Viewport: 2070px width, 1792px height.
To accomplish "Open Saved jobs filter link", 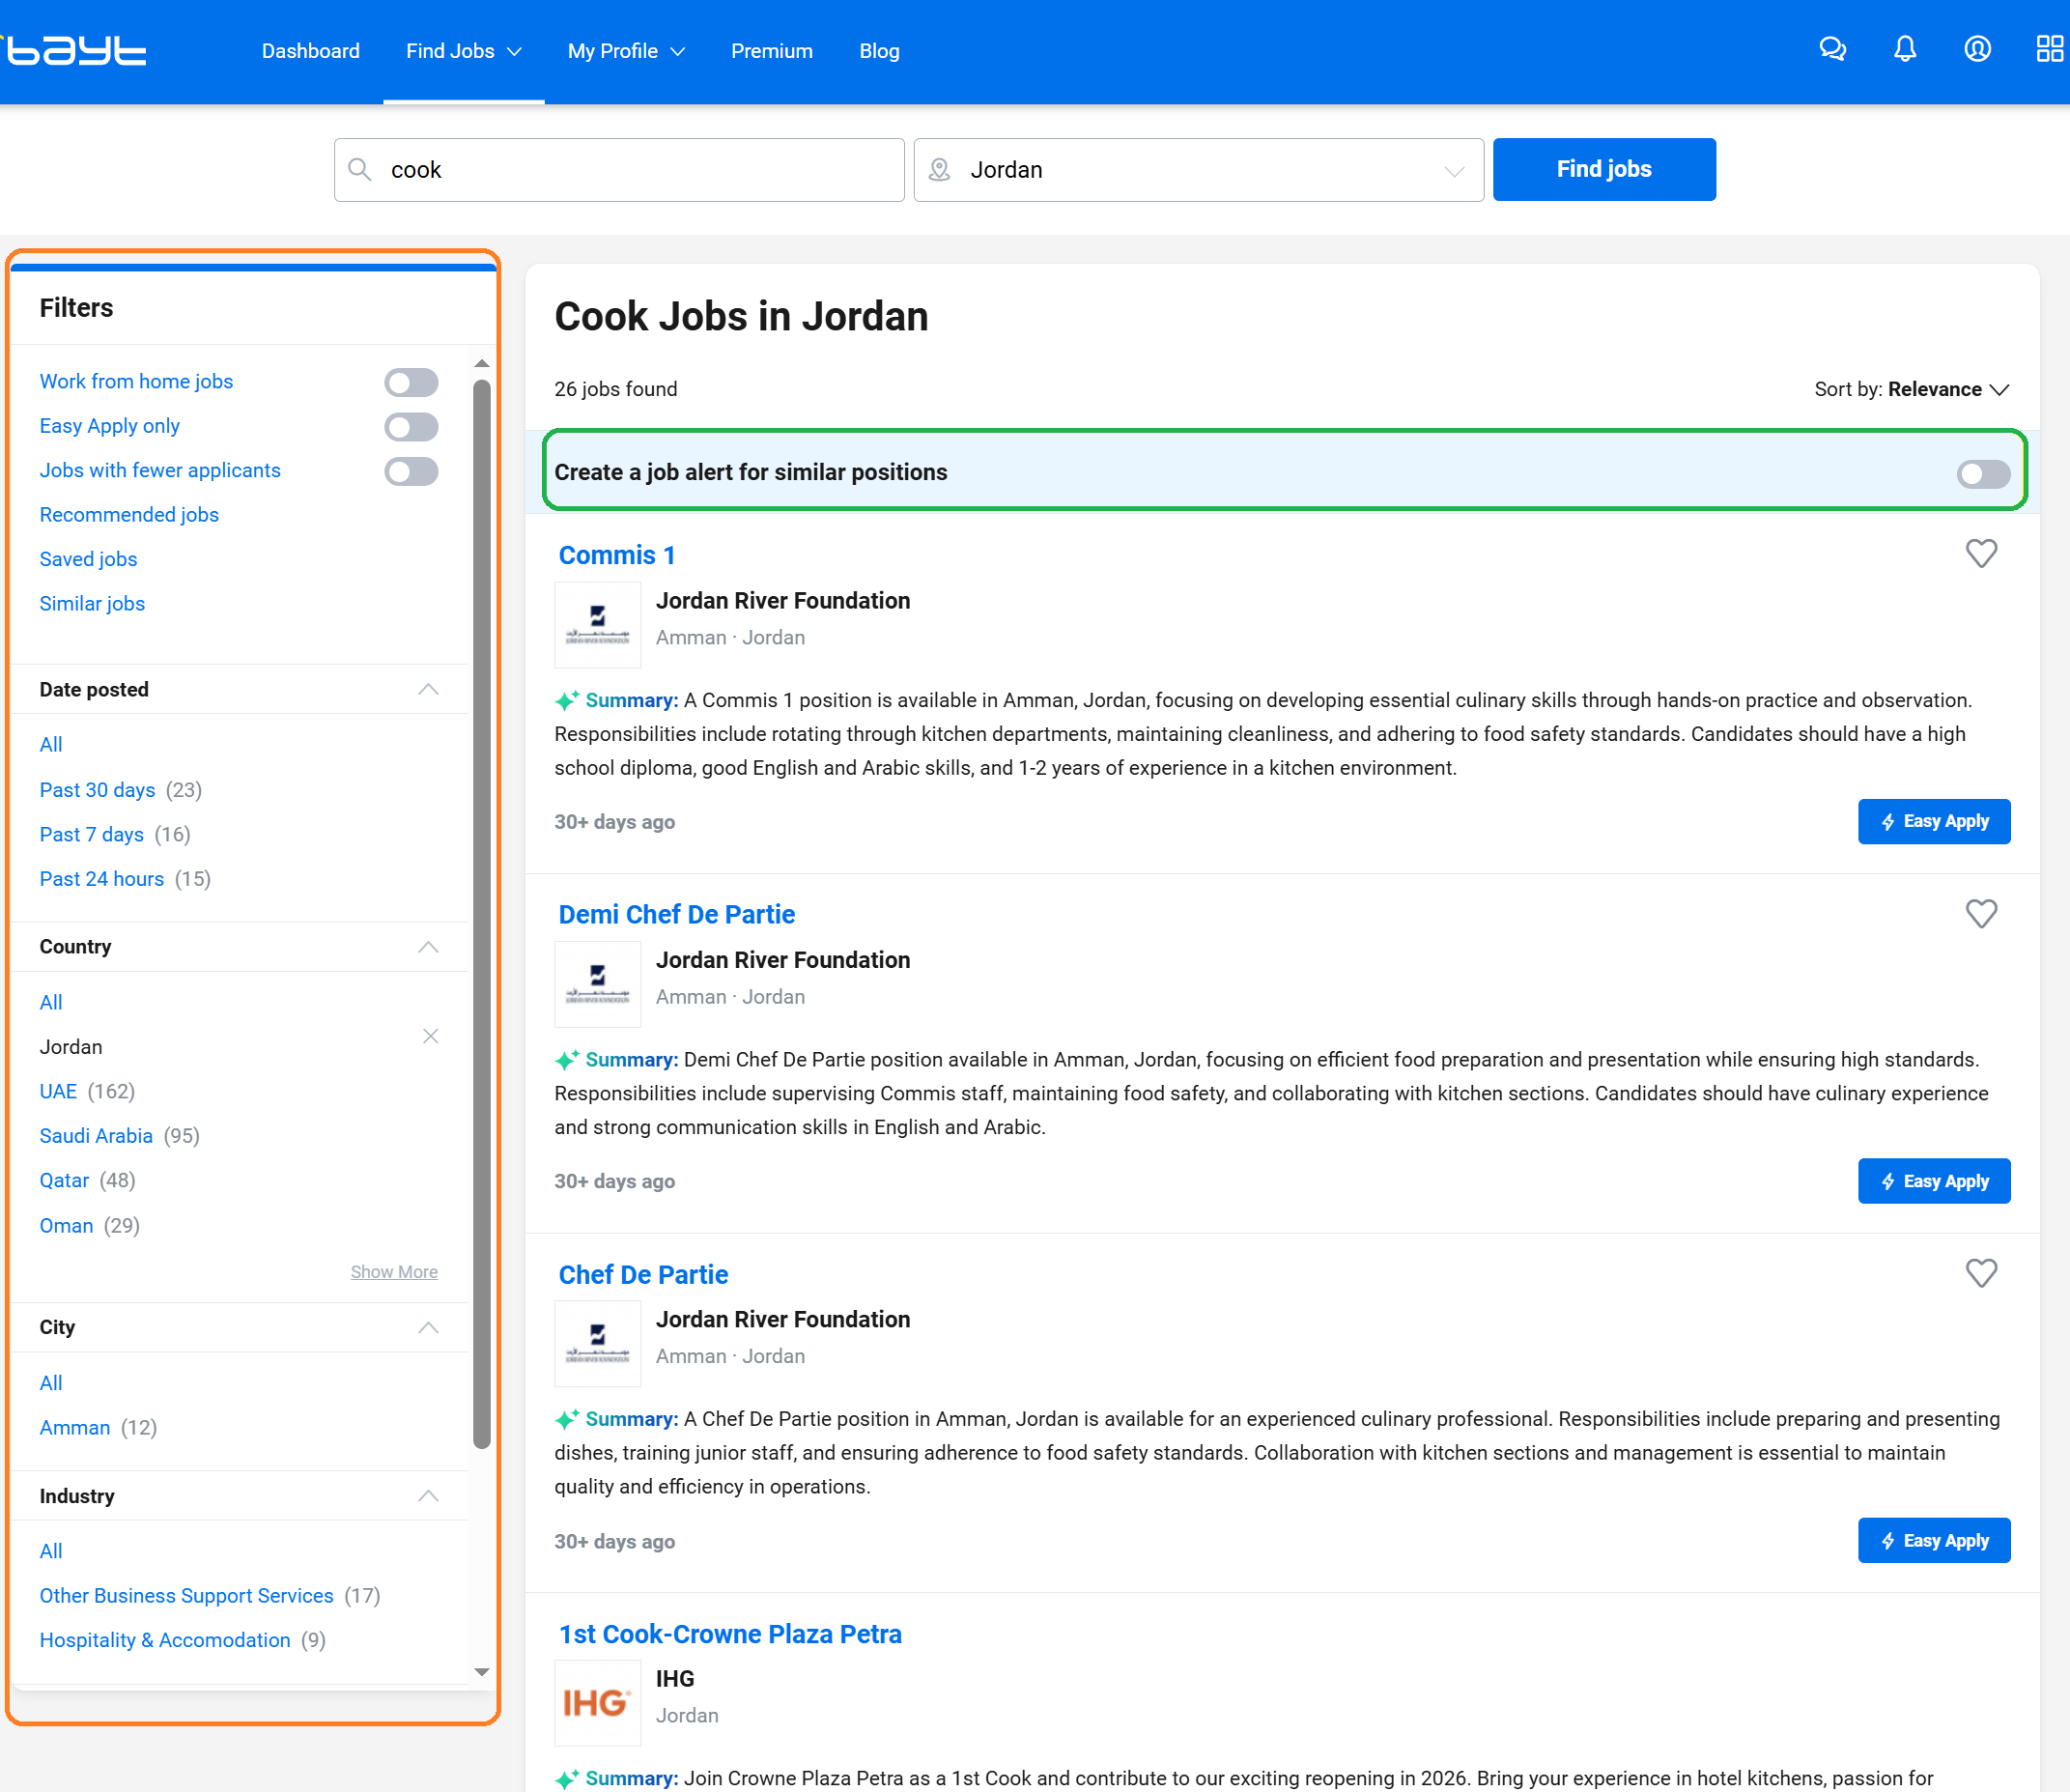I will tap(88, 559).
